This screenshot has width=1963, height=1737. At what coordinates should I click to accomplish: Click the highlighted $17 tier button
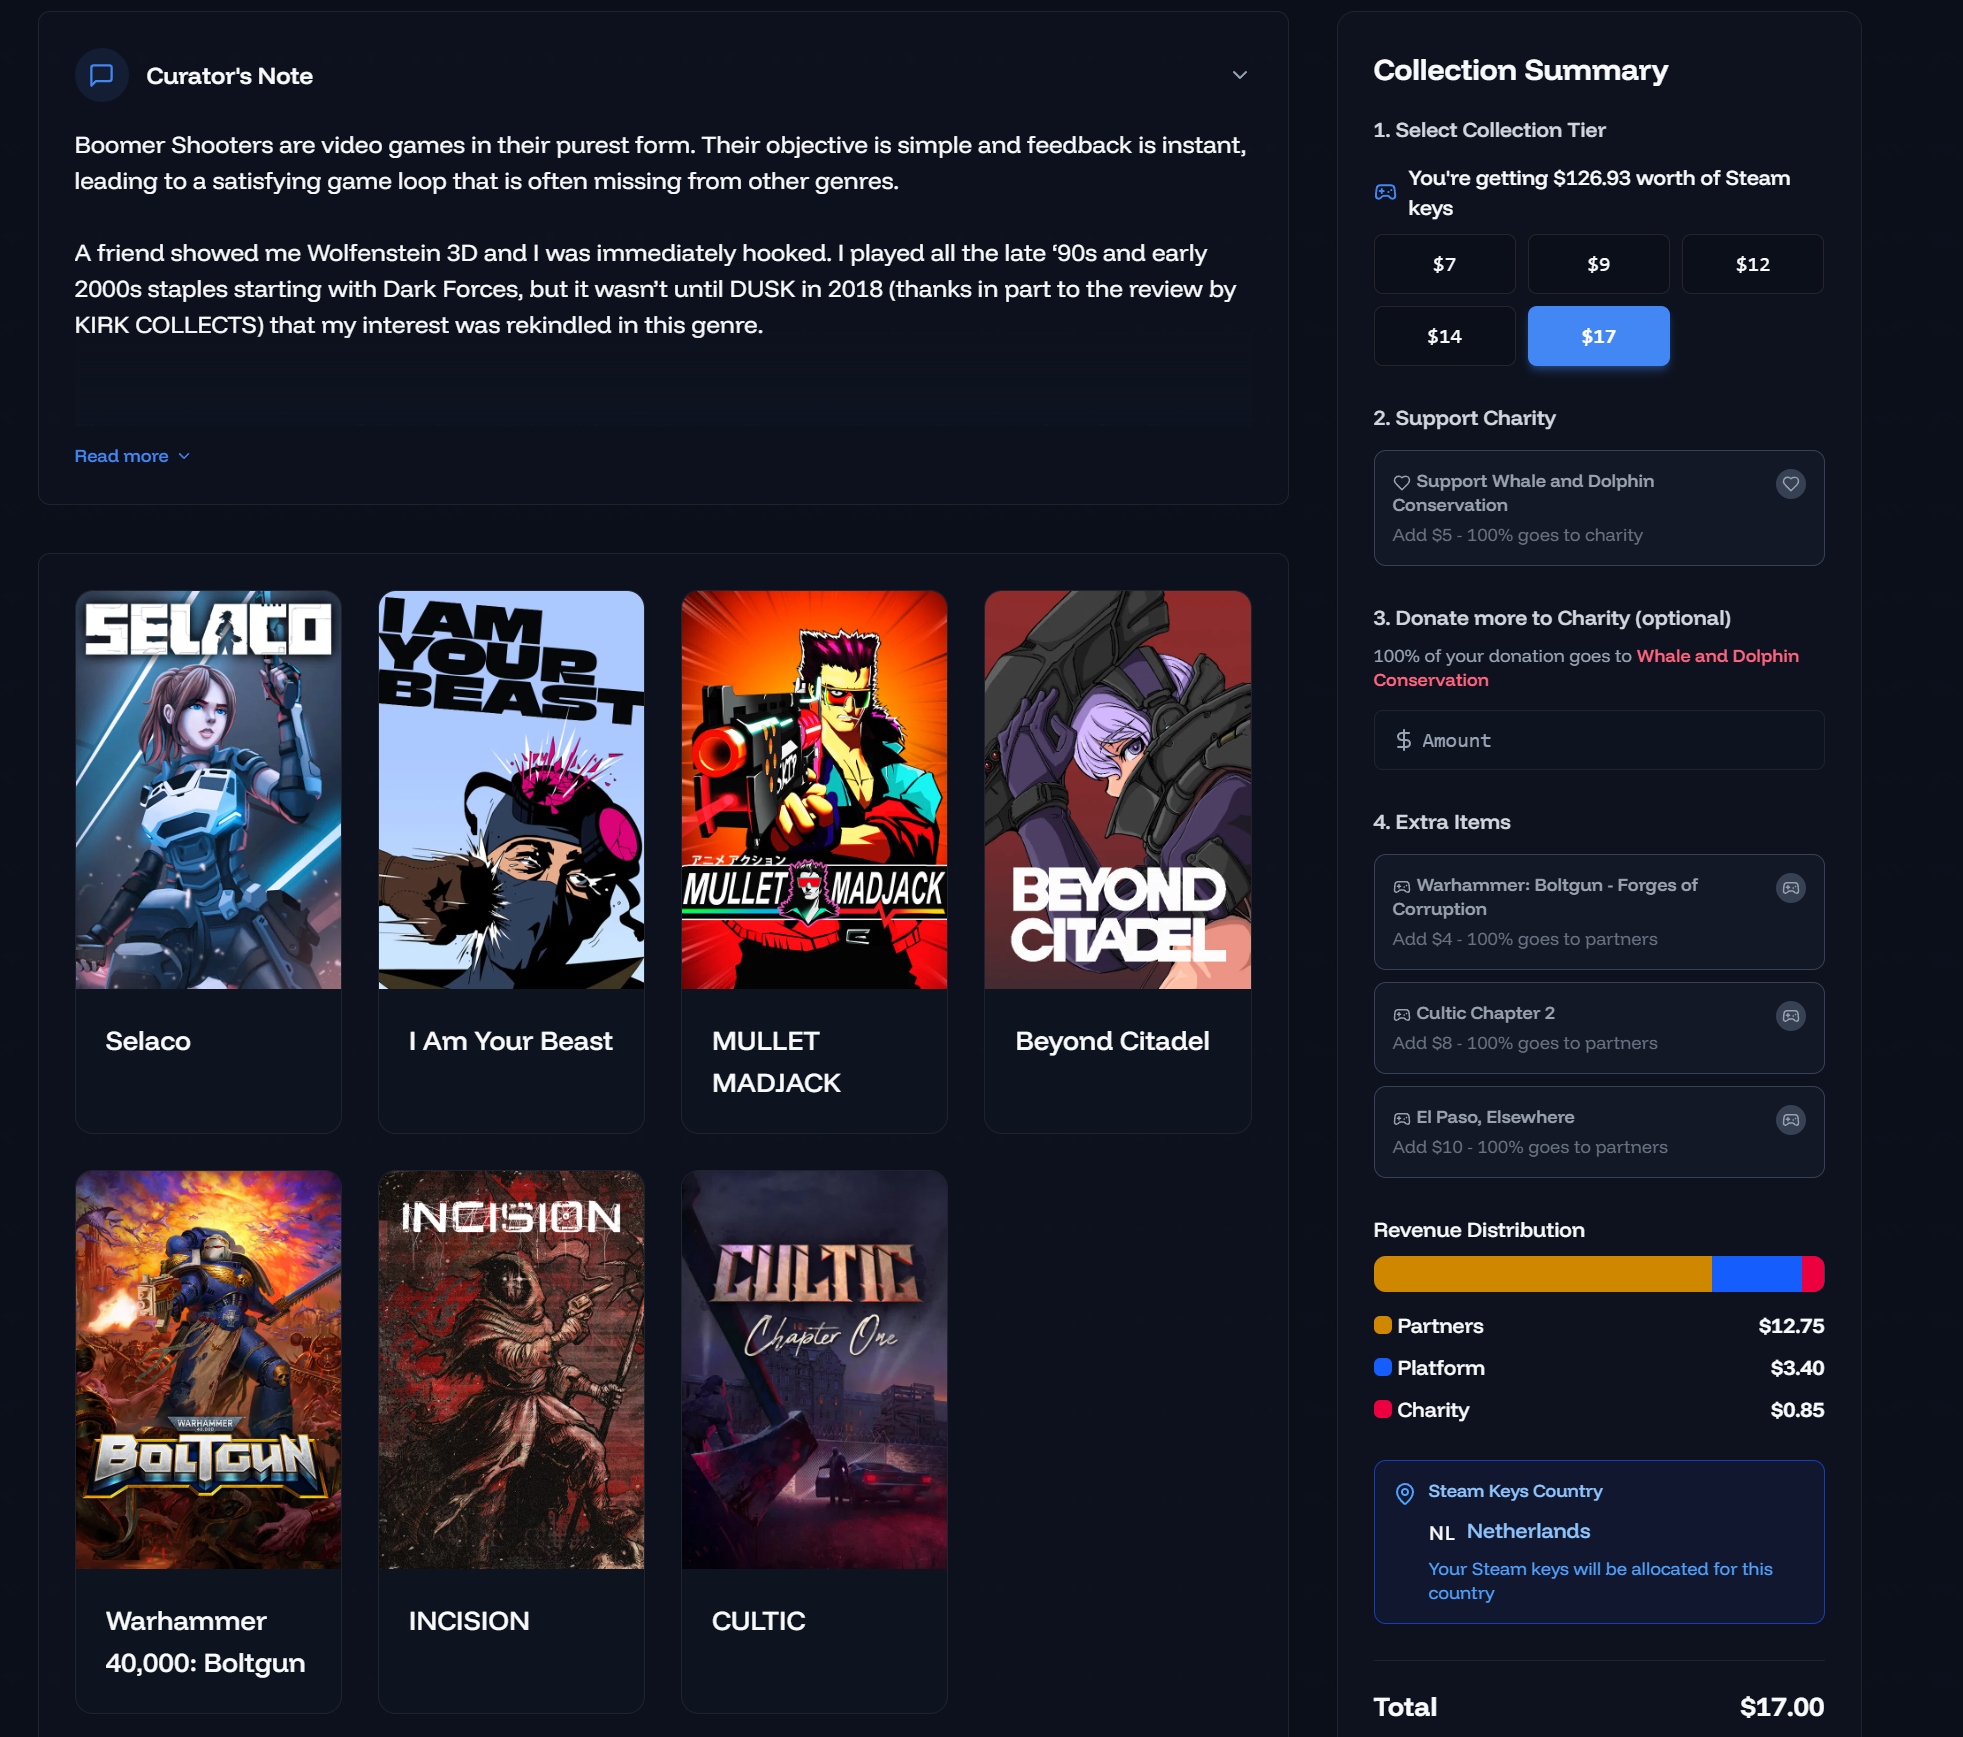(1597, 336)
